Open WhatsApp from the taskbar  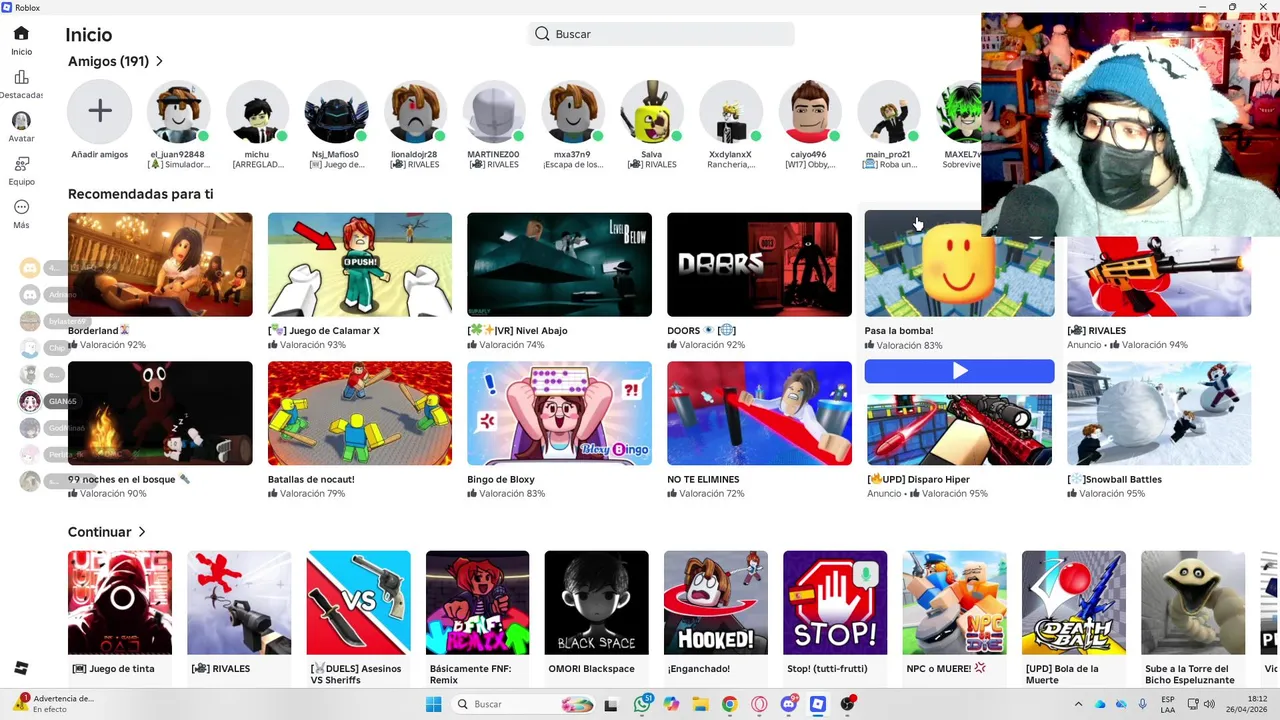pos(642,704)
